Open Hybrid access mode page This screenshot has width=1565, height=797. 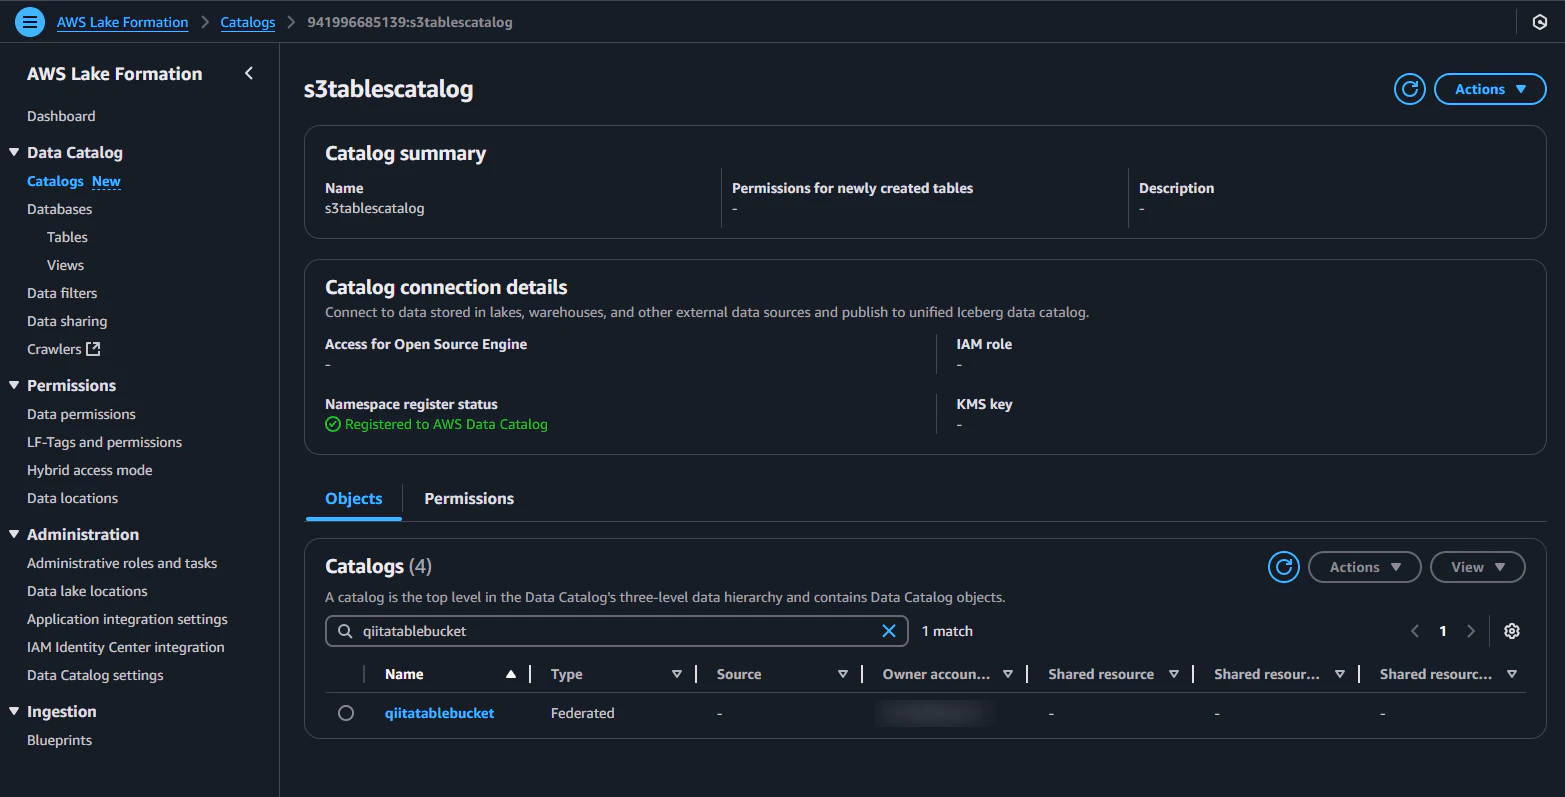(x=90, y=470)
